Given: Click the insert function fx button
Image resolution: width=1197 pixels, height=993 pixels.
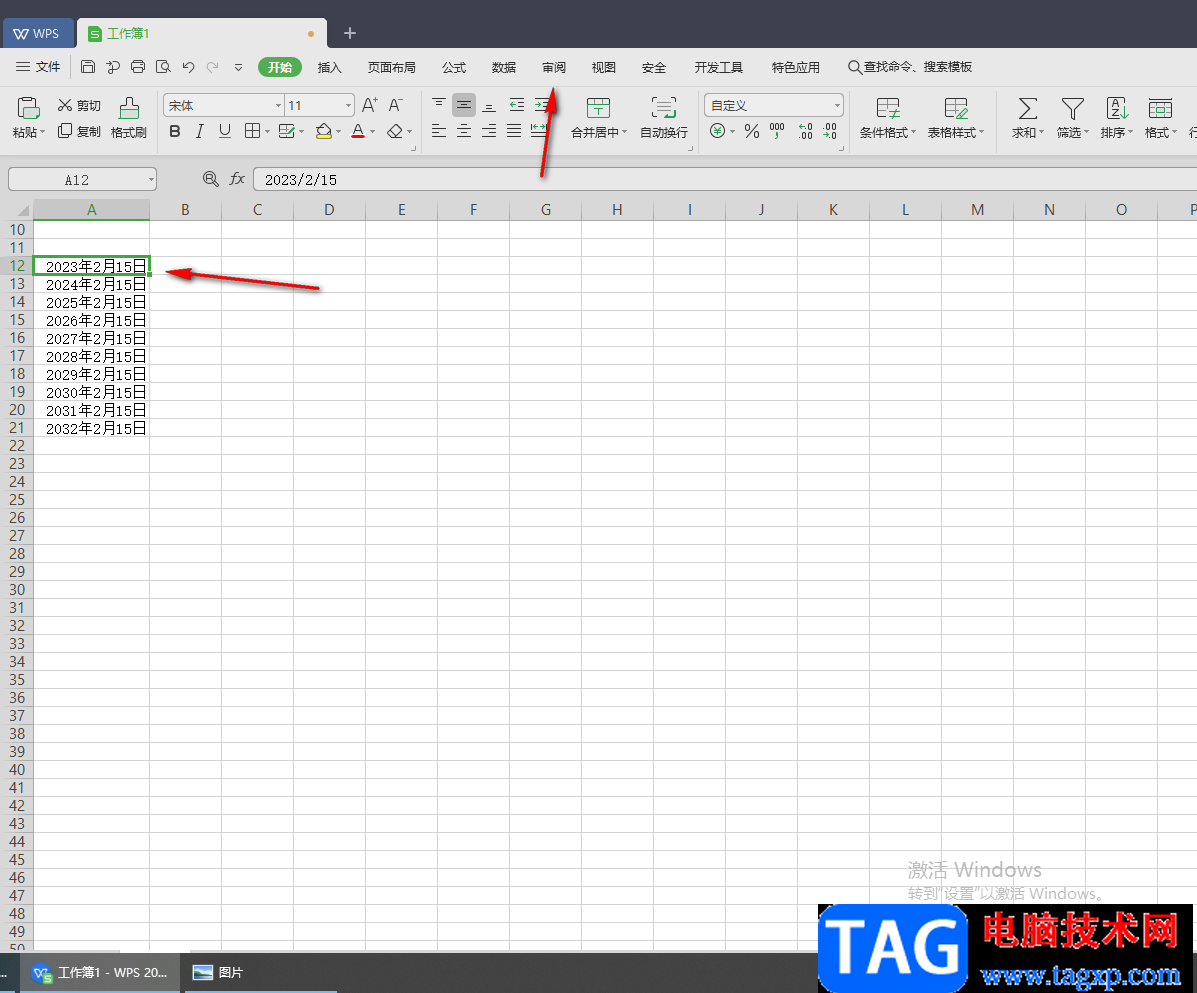Looking at the screenshot, I should [237, 179].
